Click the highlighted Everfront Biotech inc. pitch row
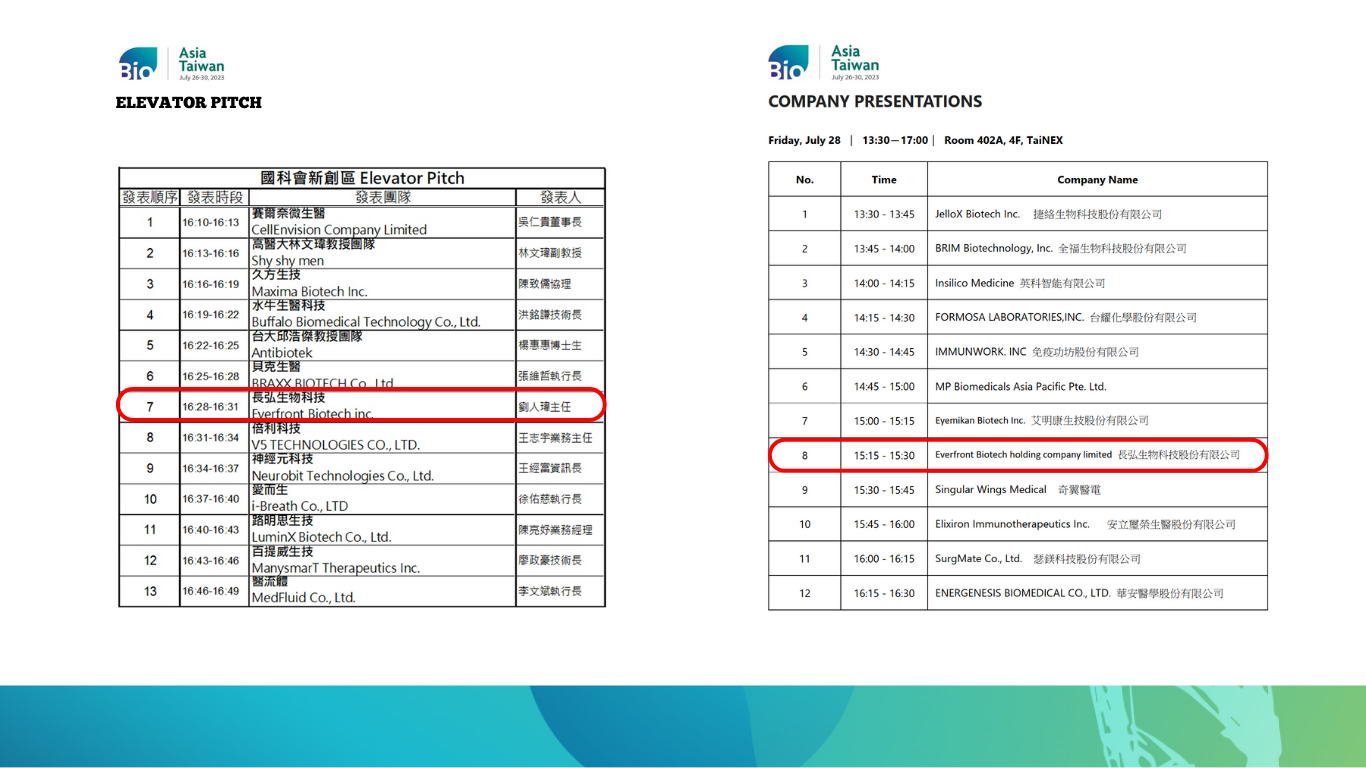Image resolution: width=1366 pixels, height=768 pixels. point(360,405)
